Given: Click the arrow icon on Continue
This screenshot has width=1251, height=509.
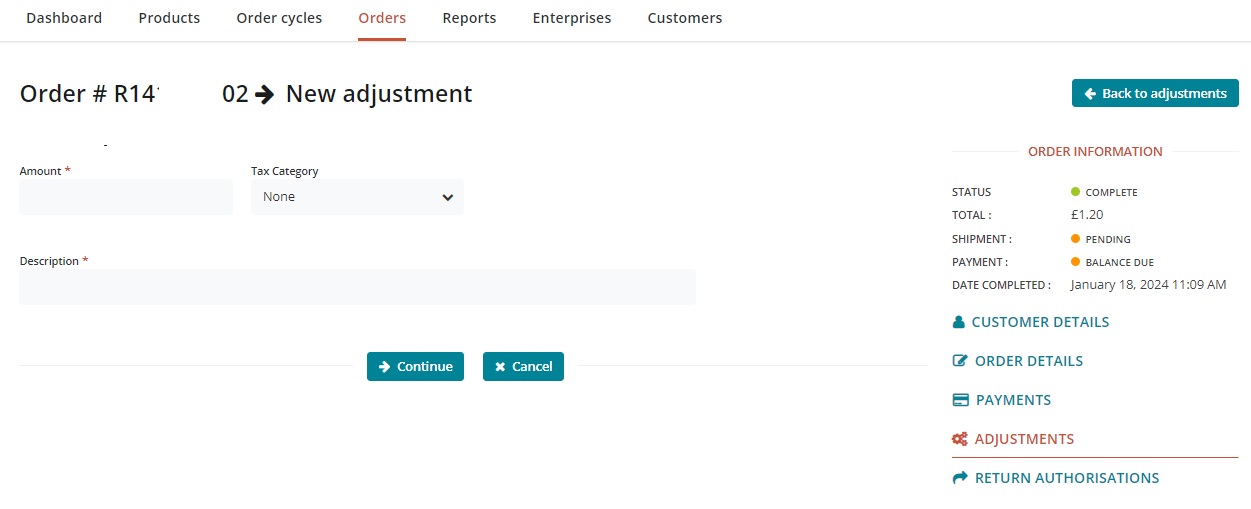Looking at the screenshot, I should pos(384,366).
